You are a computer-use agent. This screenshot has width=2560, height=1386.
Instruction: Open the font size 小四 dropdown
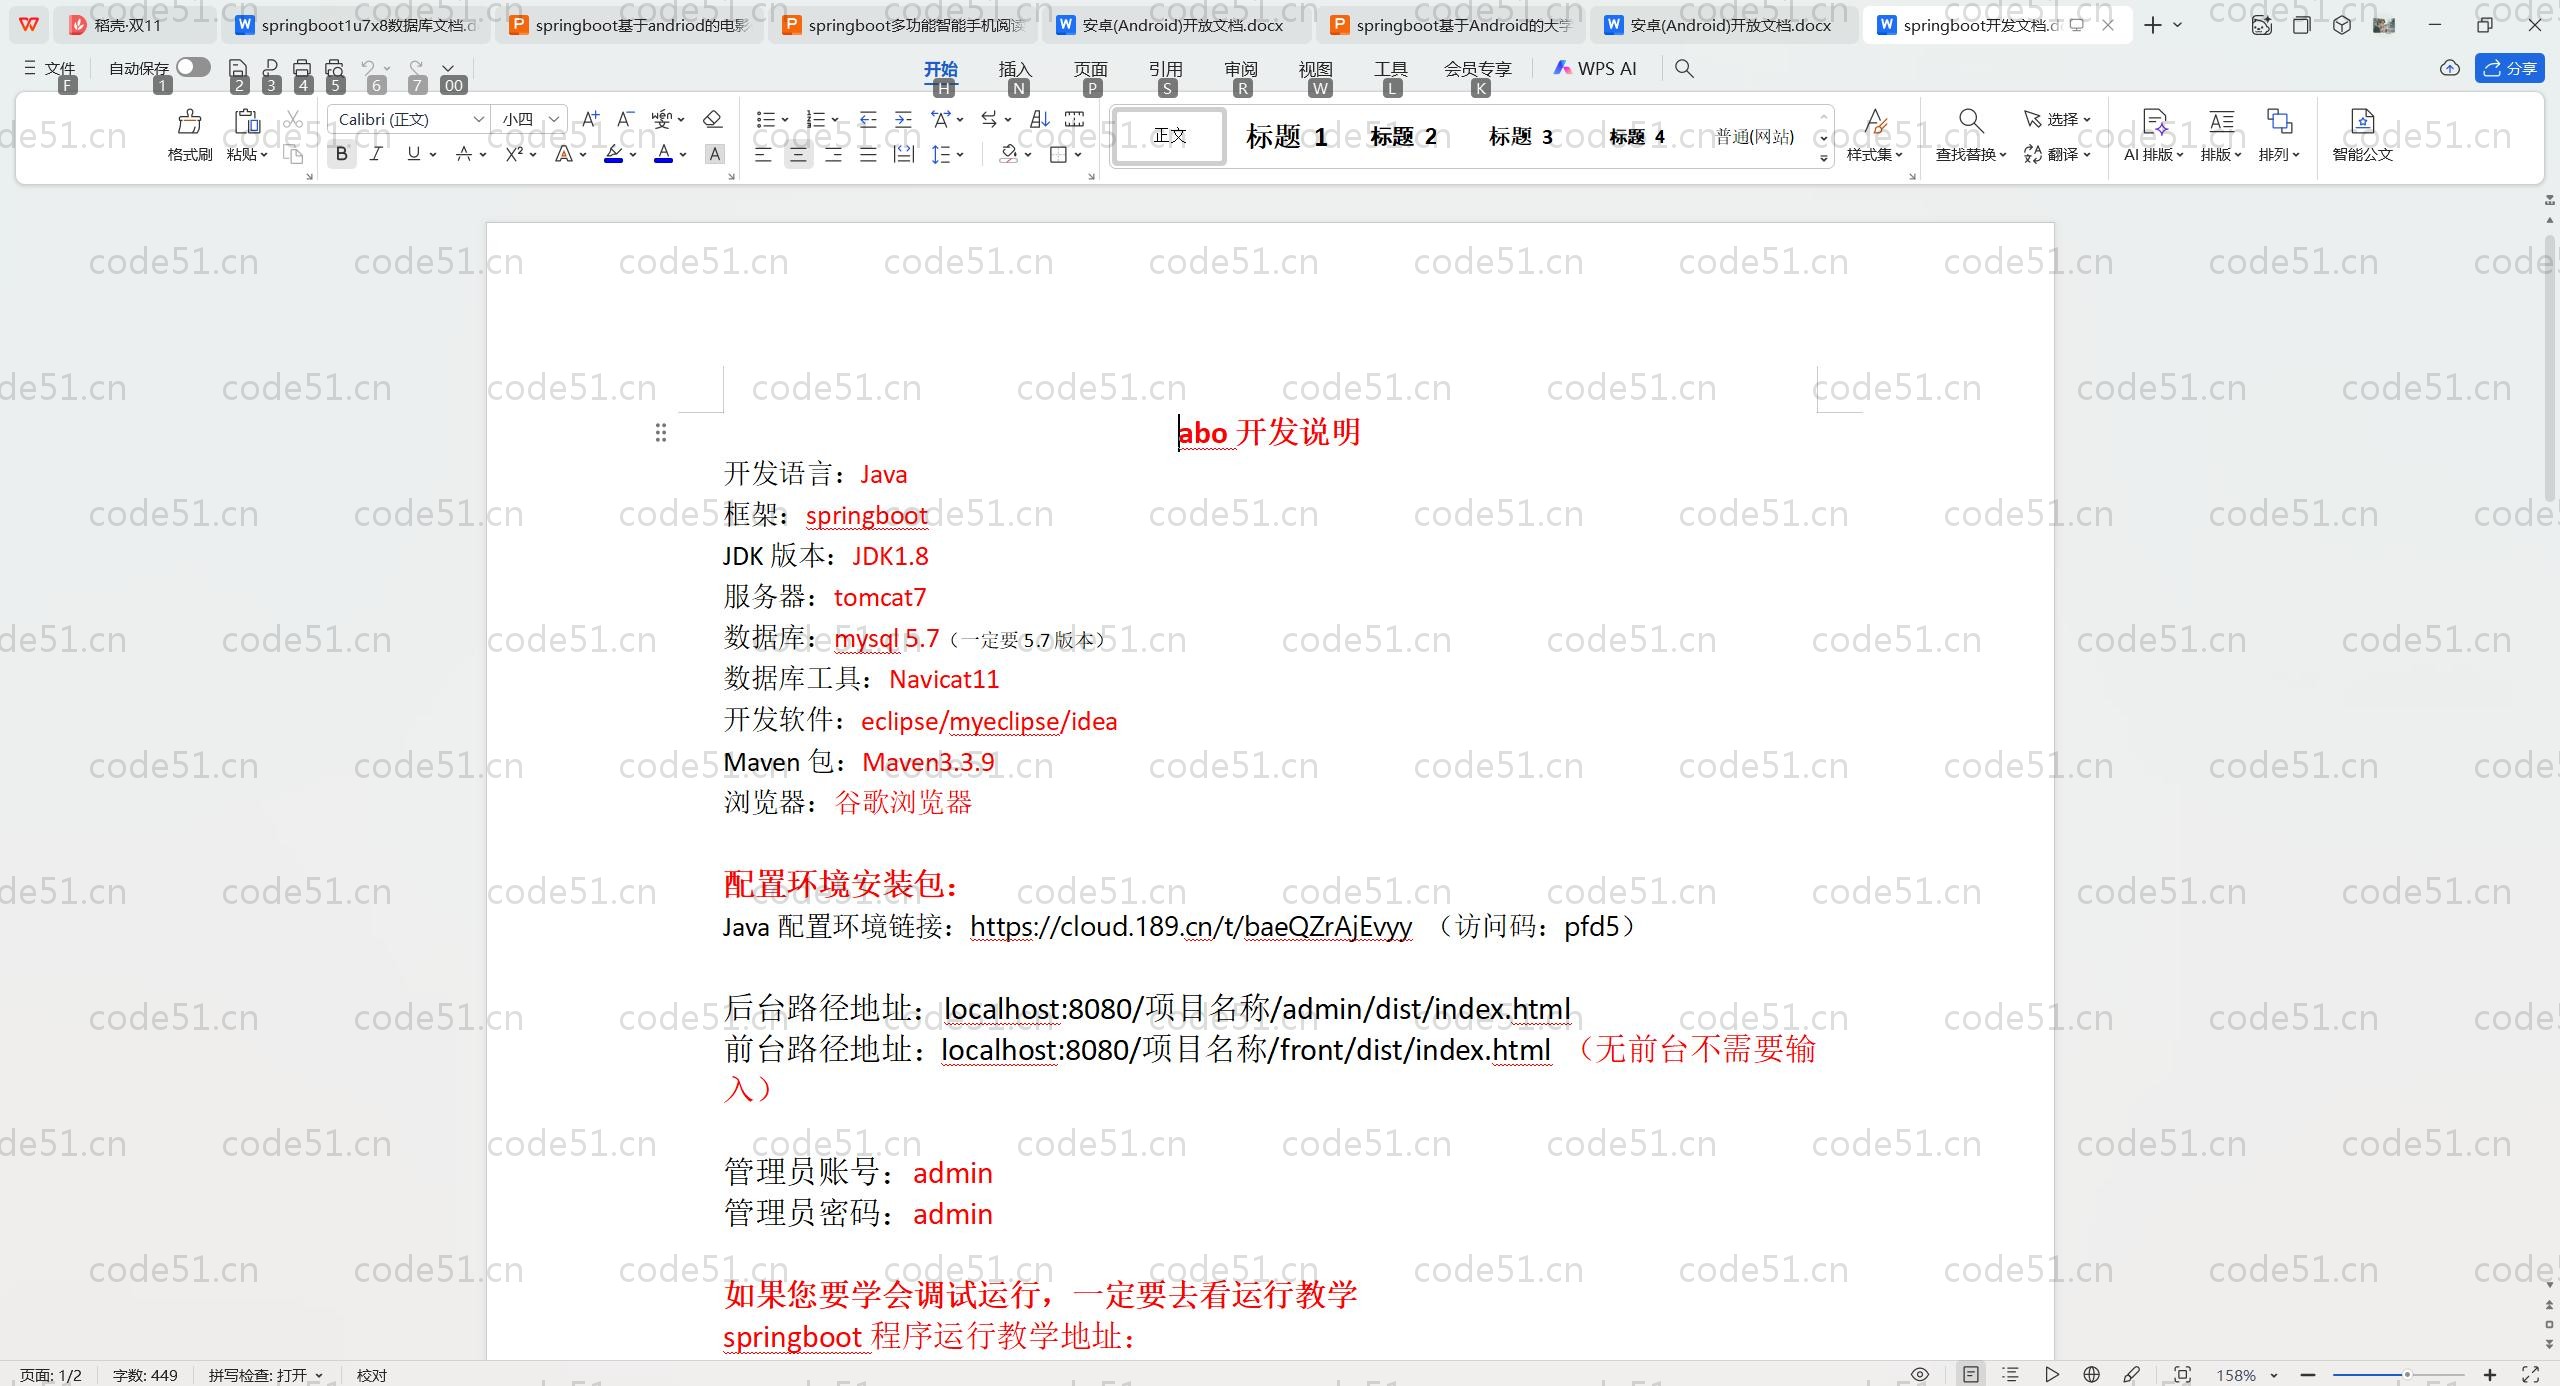pyautogui.click(x=553, y=119)
